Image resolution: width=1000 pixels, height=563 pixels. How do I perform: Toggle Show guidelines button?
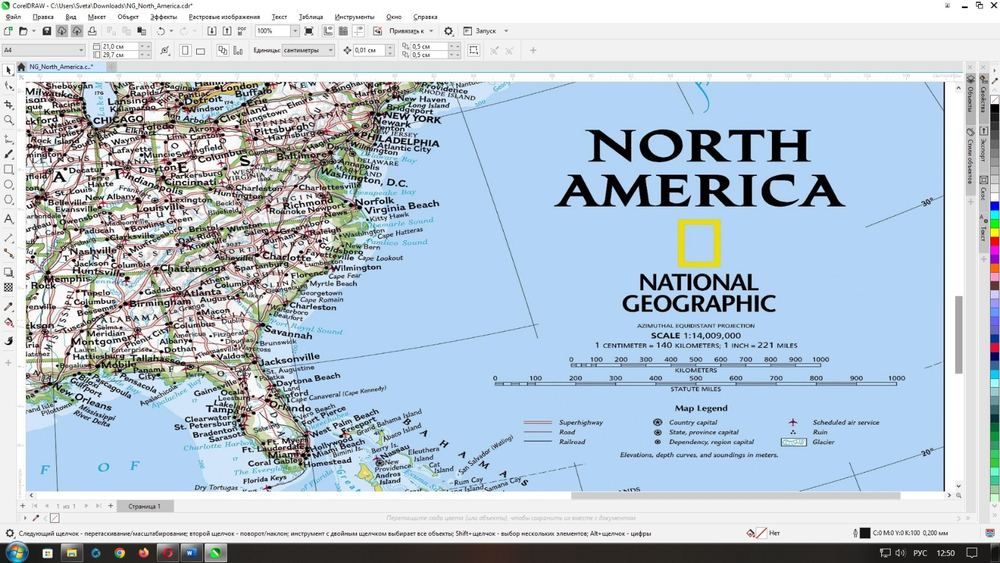click(358, 31)
